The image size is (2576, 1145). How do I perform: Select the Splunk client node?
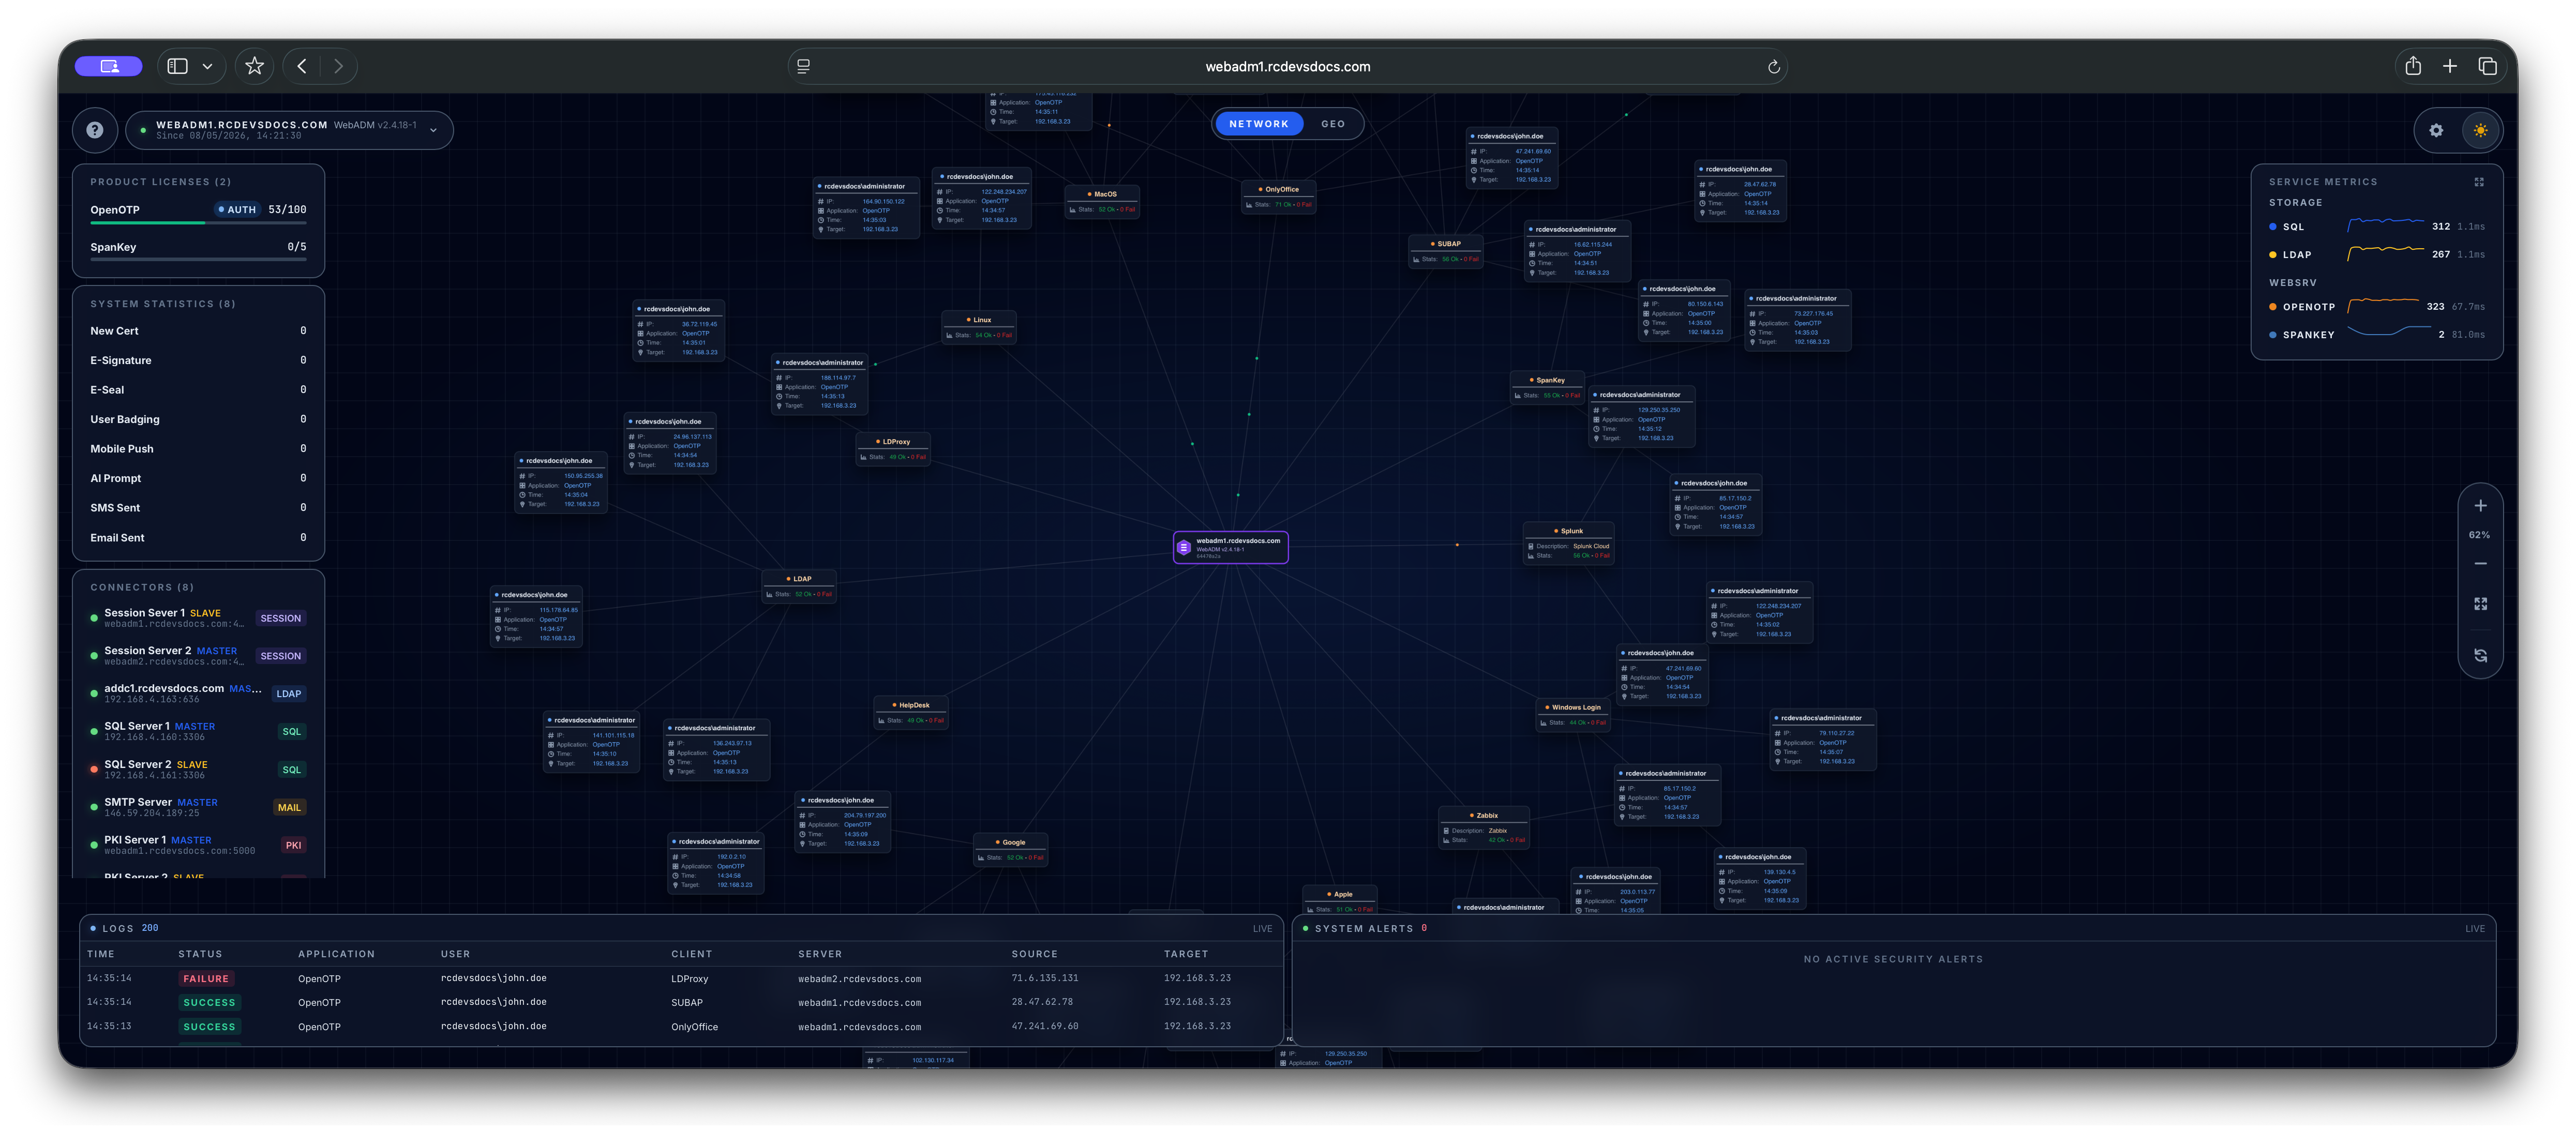pyautogui.click(x=1568, y=543)
